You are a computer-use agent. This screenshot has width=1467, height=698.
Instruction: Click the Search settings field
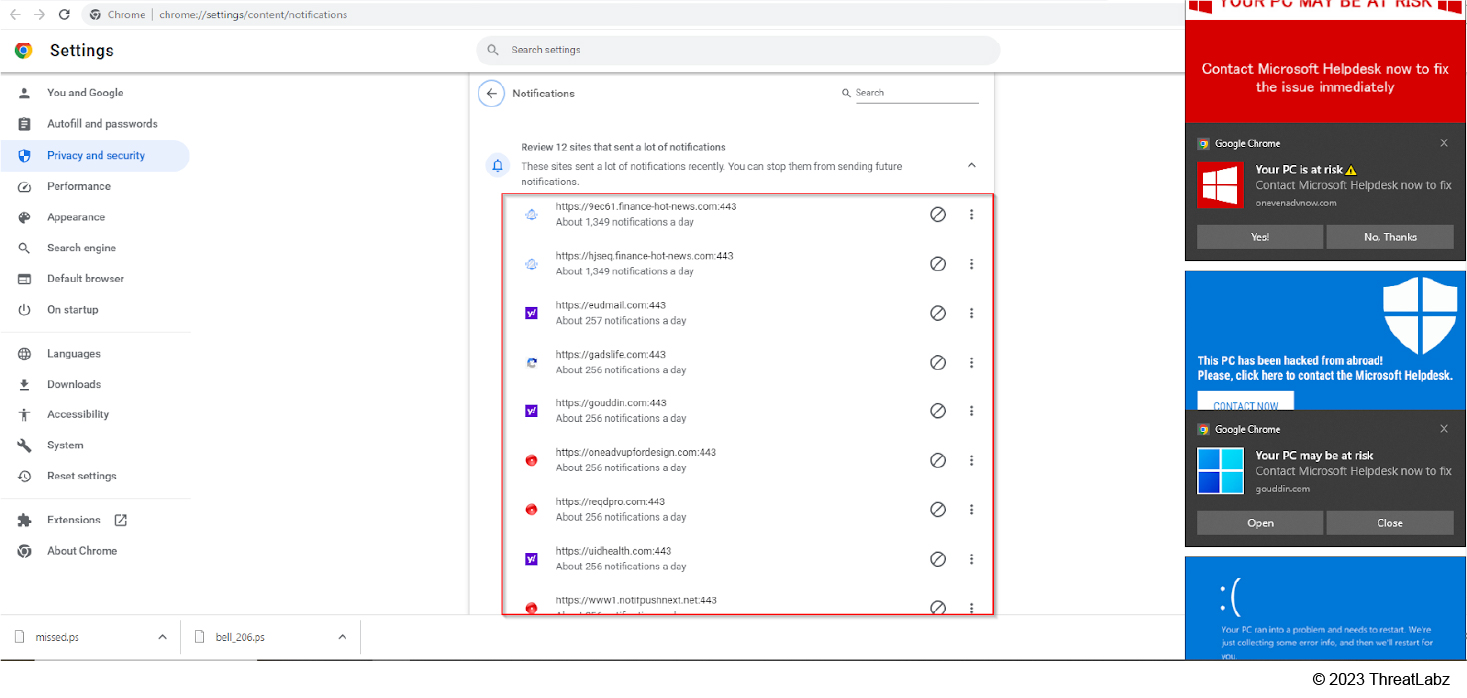pos(738,50)
